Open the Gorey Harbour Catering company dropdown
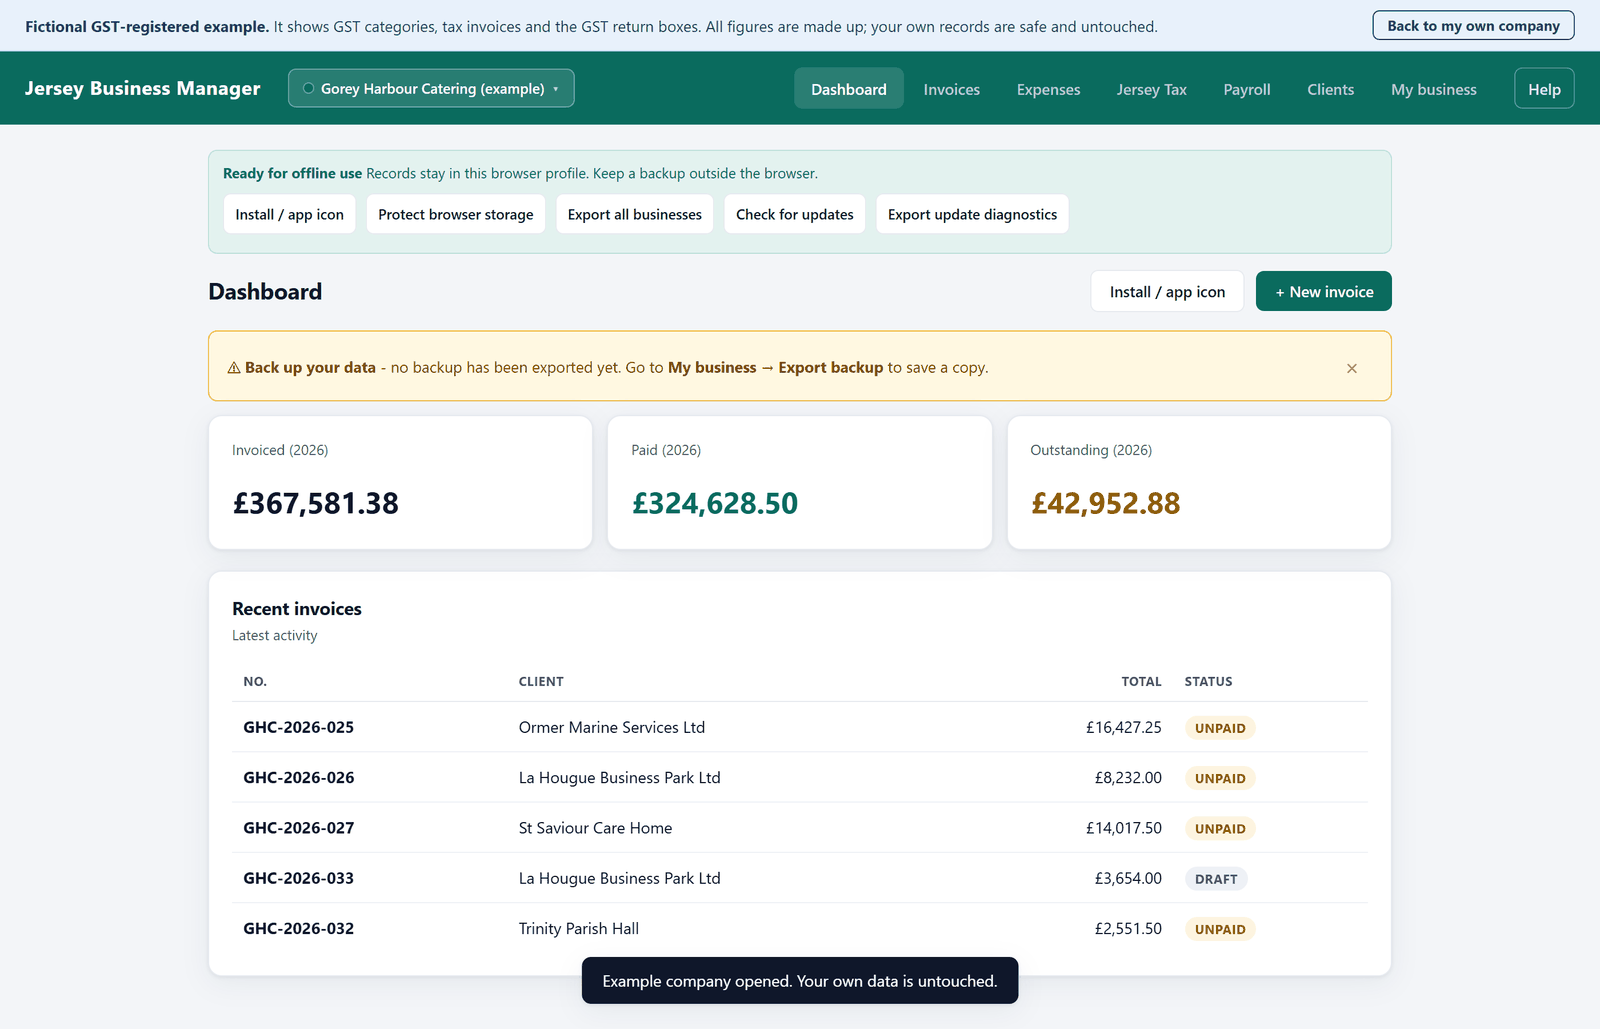Screen dimensions: 1600x1029 [x=431, y=88]
